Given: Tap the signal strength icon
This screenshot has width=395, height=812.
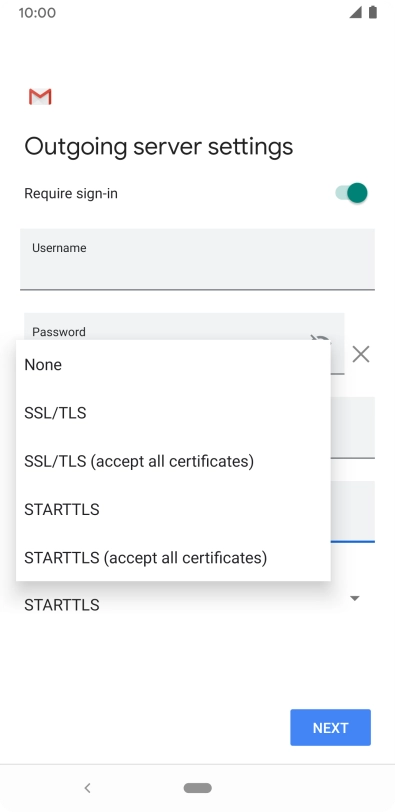Looking at the screenshot, I should (355, 12).
